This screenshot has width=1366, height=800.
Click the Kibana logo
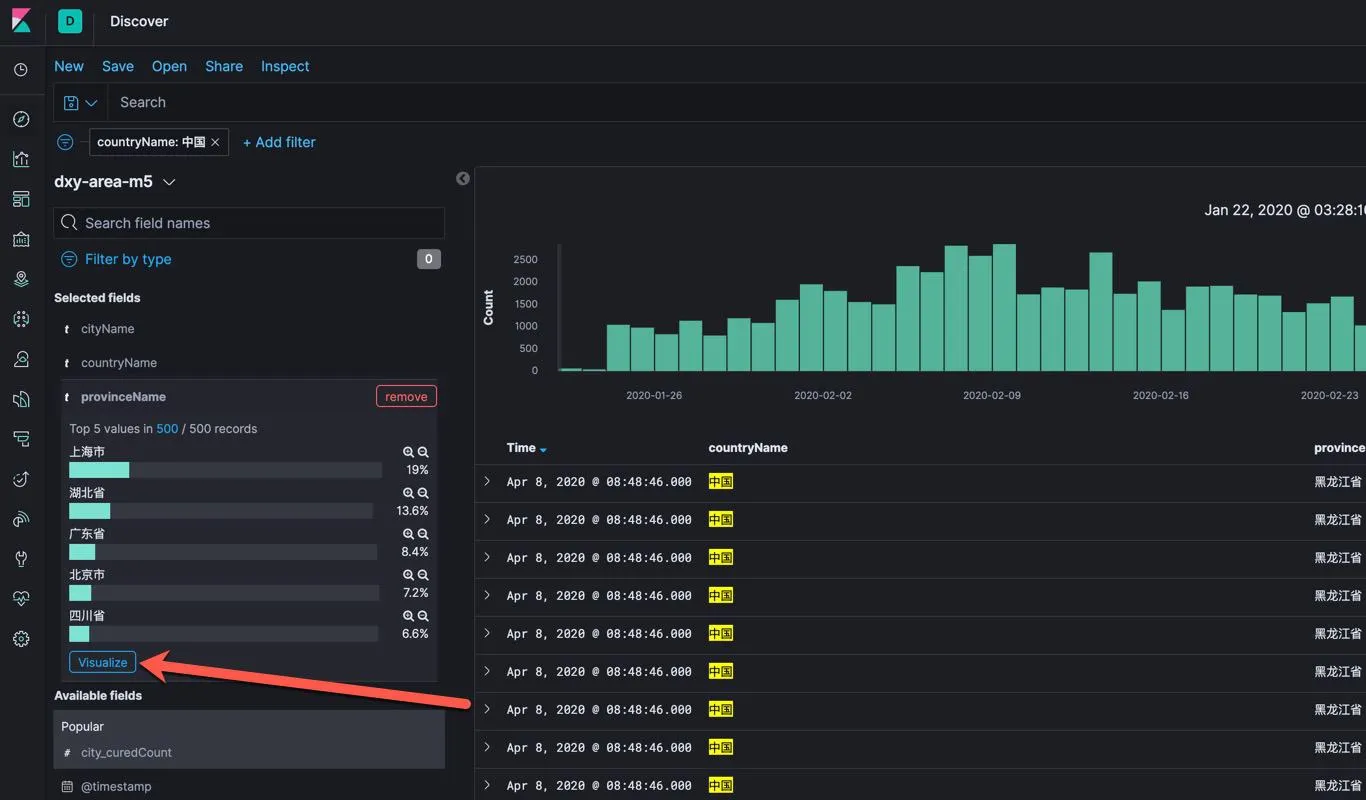pyautogui.click(x=21, y=21)
